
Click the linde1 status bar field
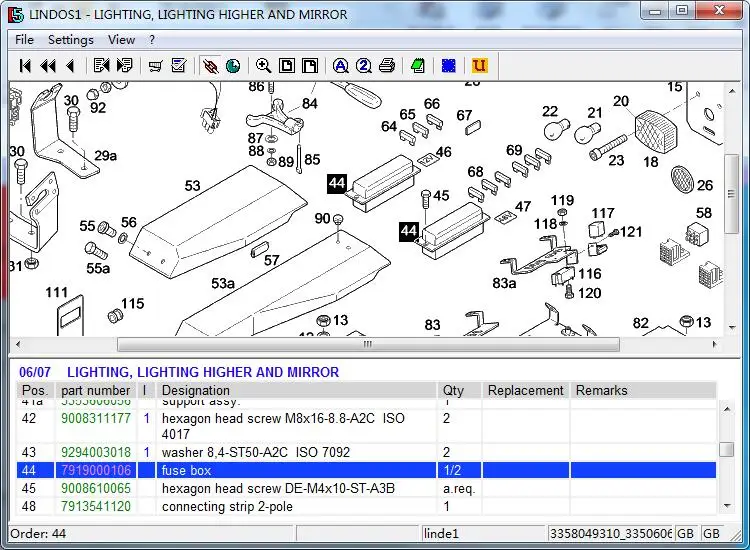(x=484, y=533)
